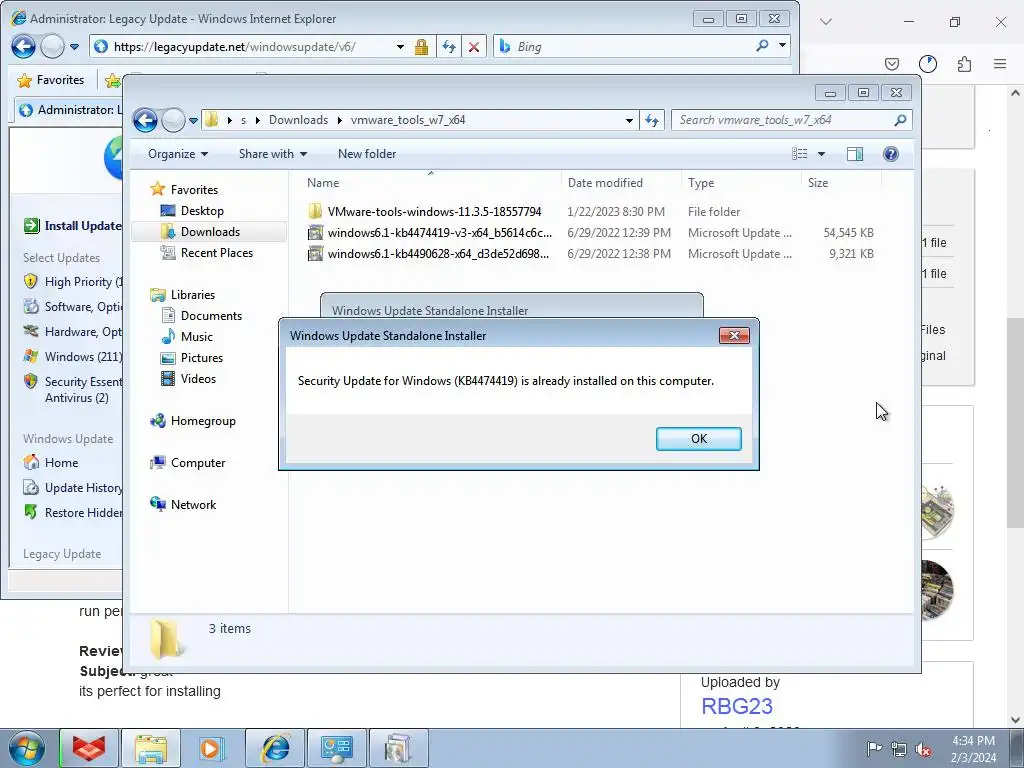Click the Save to Pocket icon
This screenshot has height=768, width=1024.
pyautogui.click(x=891, y=63)
